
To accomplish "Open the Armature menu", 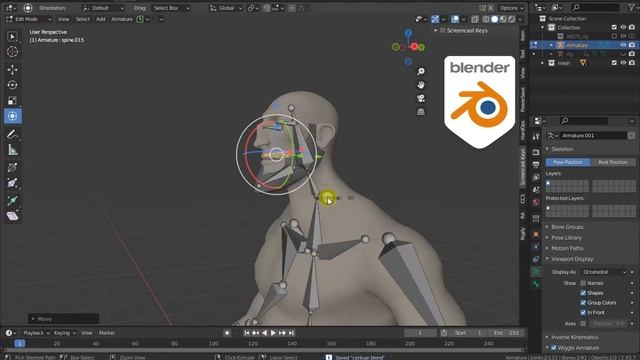I will click(x=122, y=19).
